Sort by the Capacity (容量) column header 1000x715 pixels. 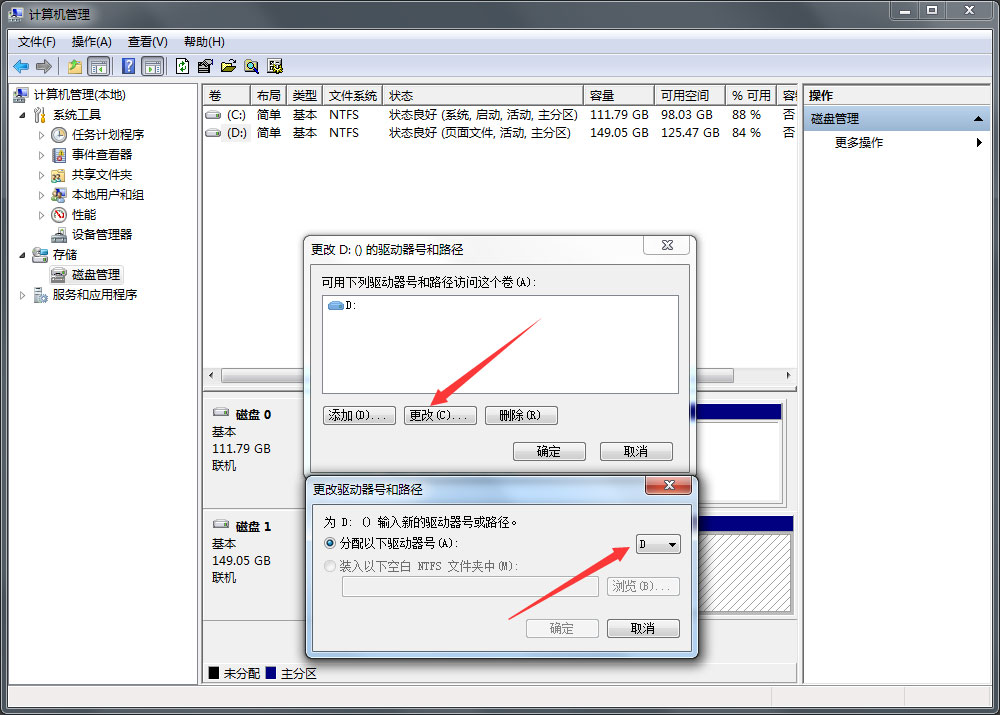point(618,96)
